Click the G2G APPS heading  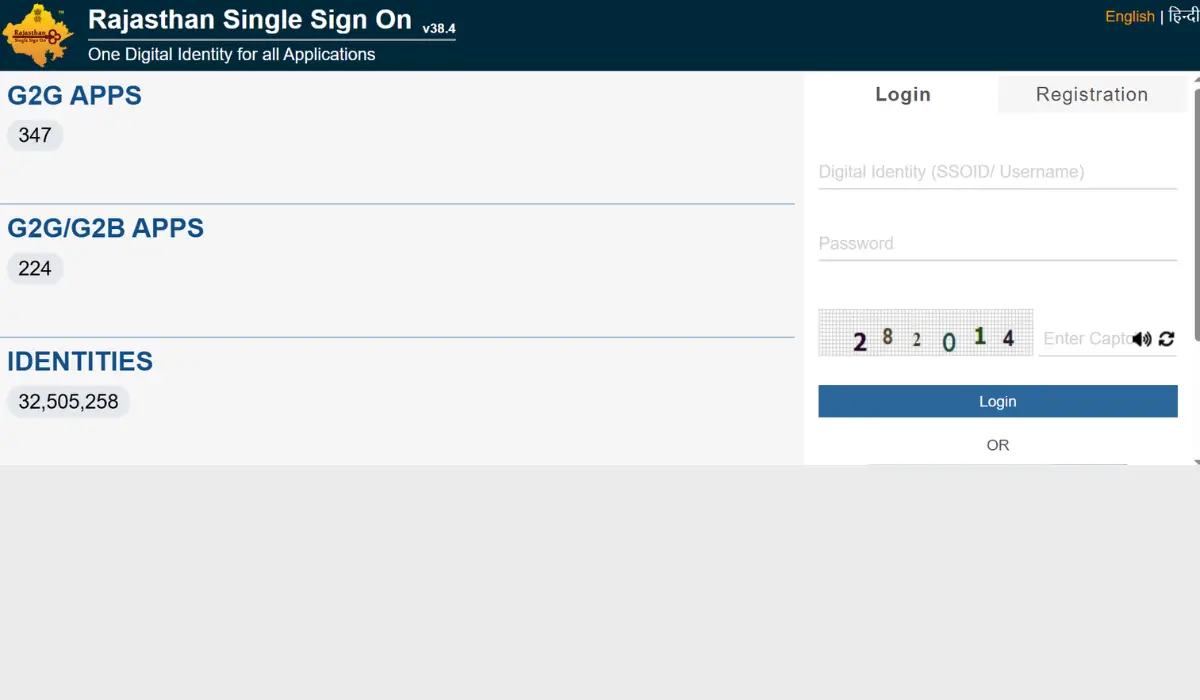coord(75,96)
